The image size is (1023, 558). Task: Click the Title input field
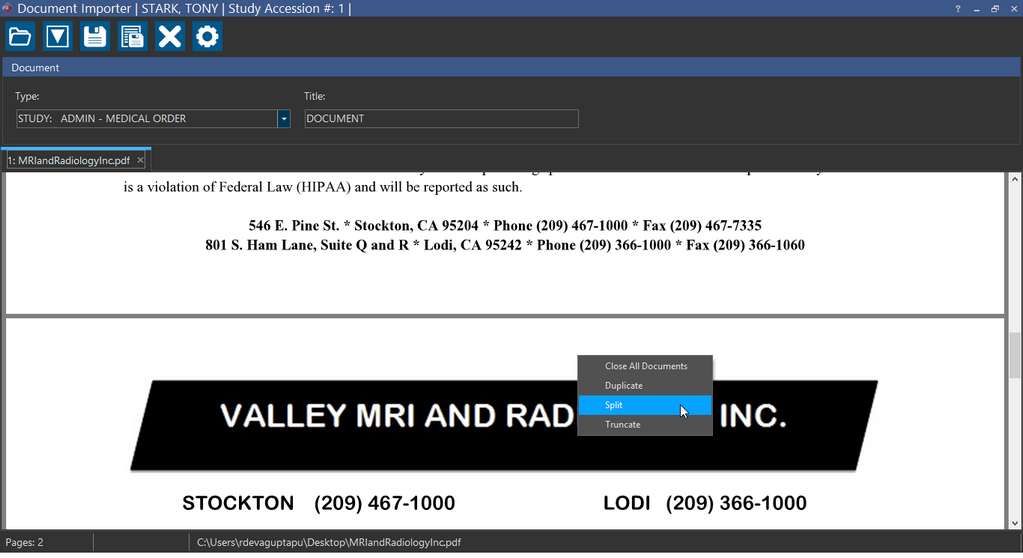click(441, 119)
